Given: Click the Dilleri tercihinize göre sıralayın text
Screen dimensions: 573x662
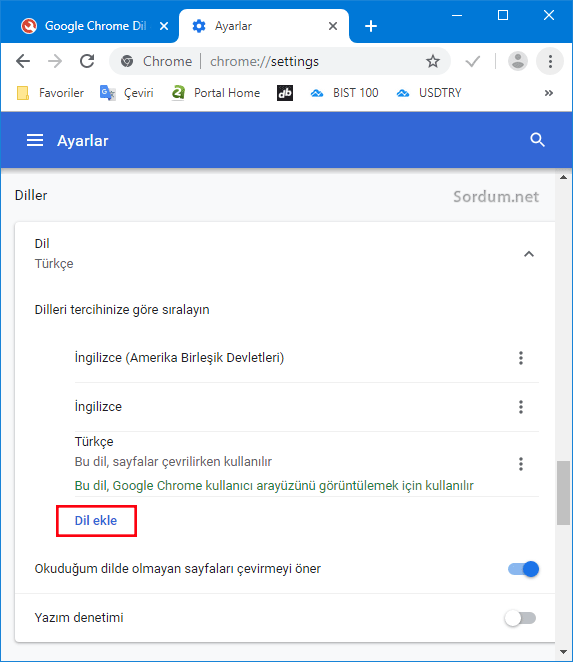Looking at the screenshot, I should pyautogui.click(x=122, y=310).
